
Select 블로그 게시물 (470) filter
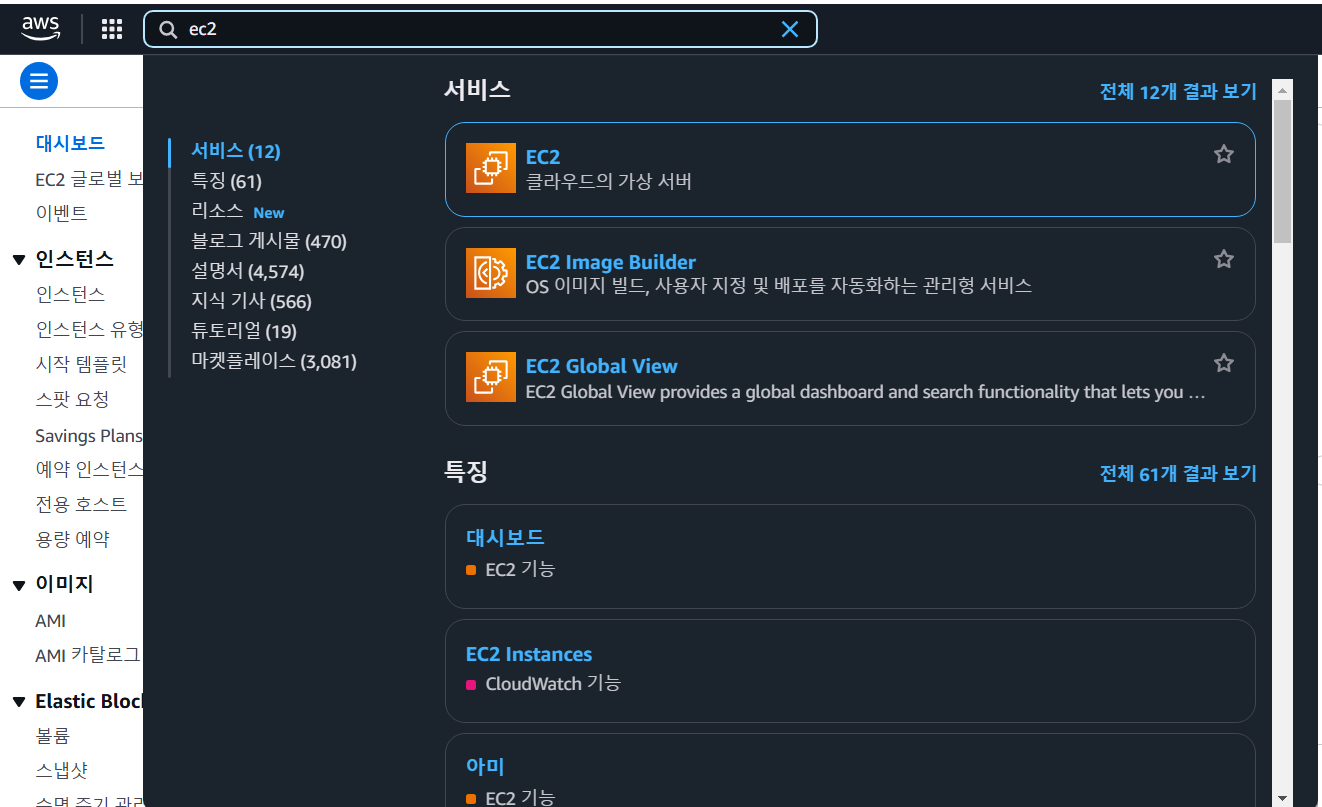click(x=269, y=241)
